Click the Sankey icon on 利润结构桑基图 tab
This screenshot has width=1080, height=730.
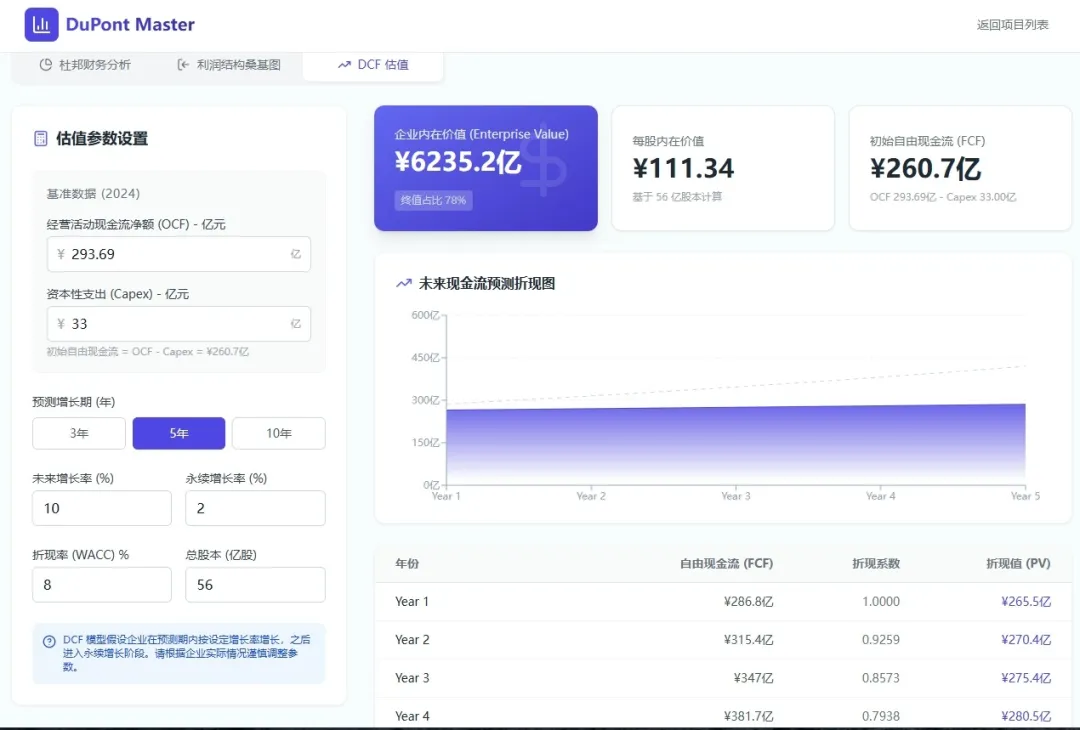click(183, 65)
